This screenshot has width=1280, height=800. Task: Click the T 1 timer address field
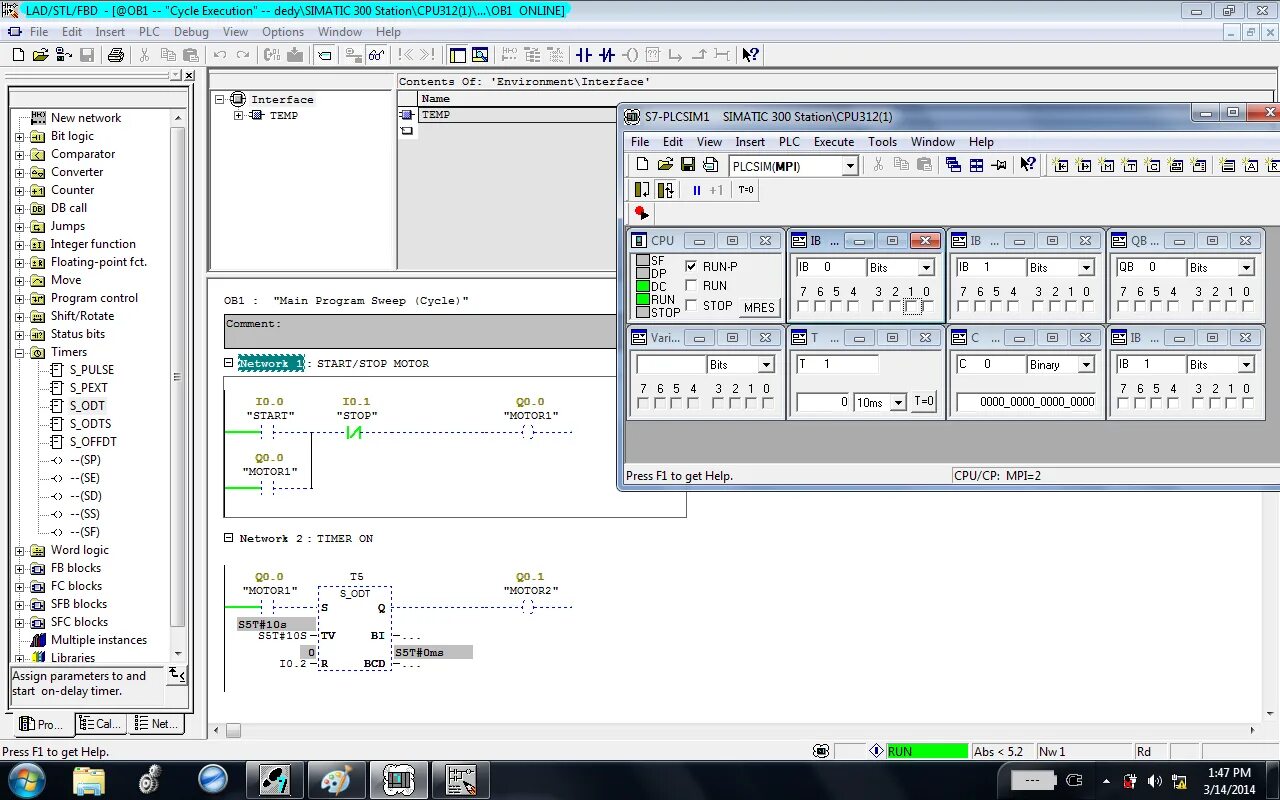(x=837, y=364)
